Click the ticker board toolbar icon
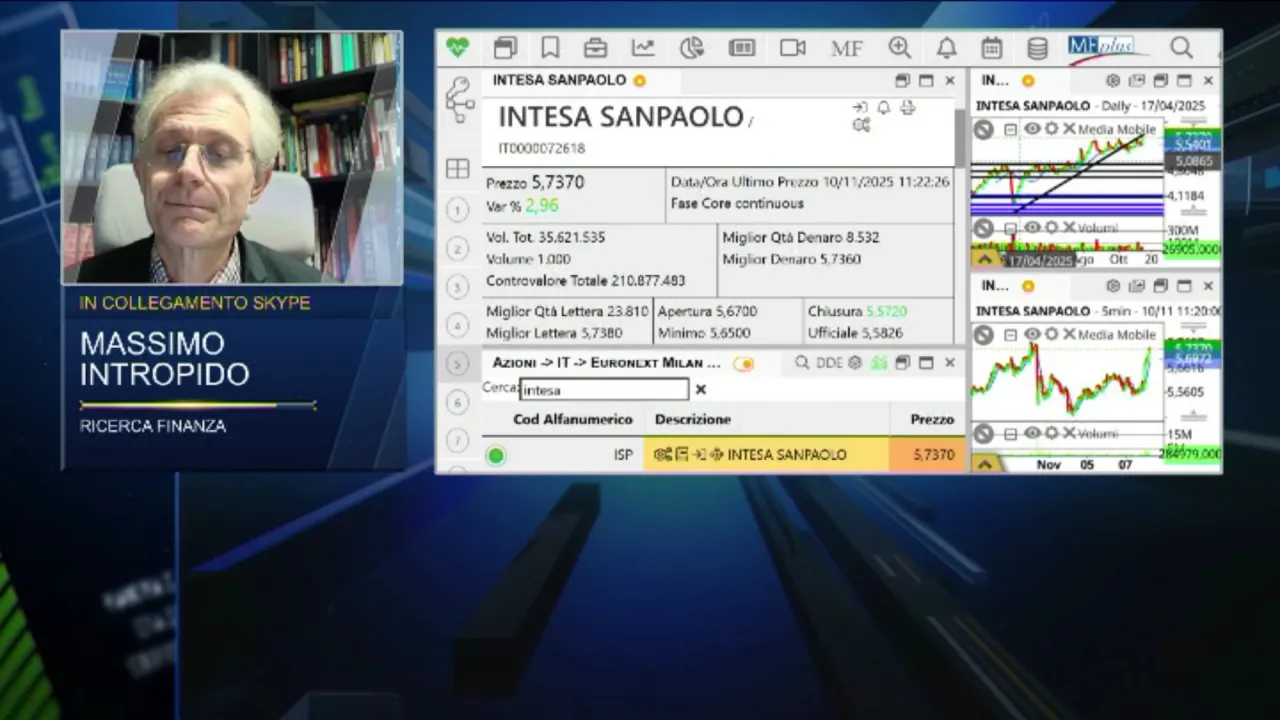 click(x=741, y=47)
